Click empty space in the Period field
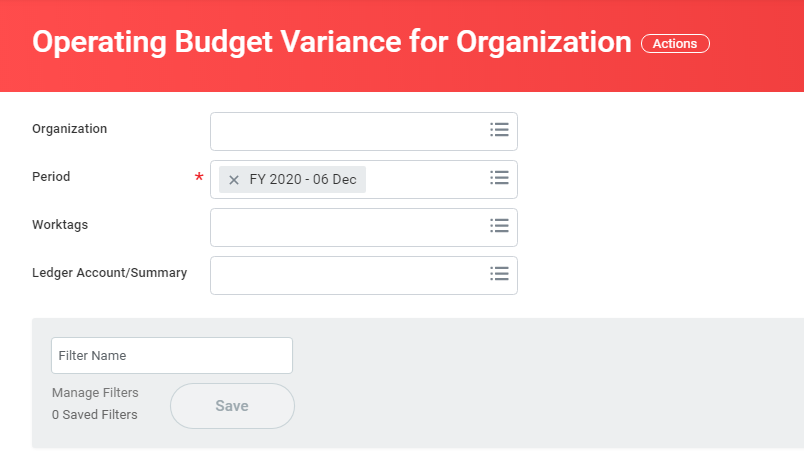 (425, 179)
